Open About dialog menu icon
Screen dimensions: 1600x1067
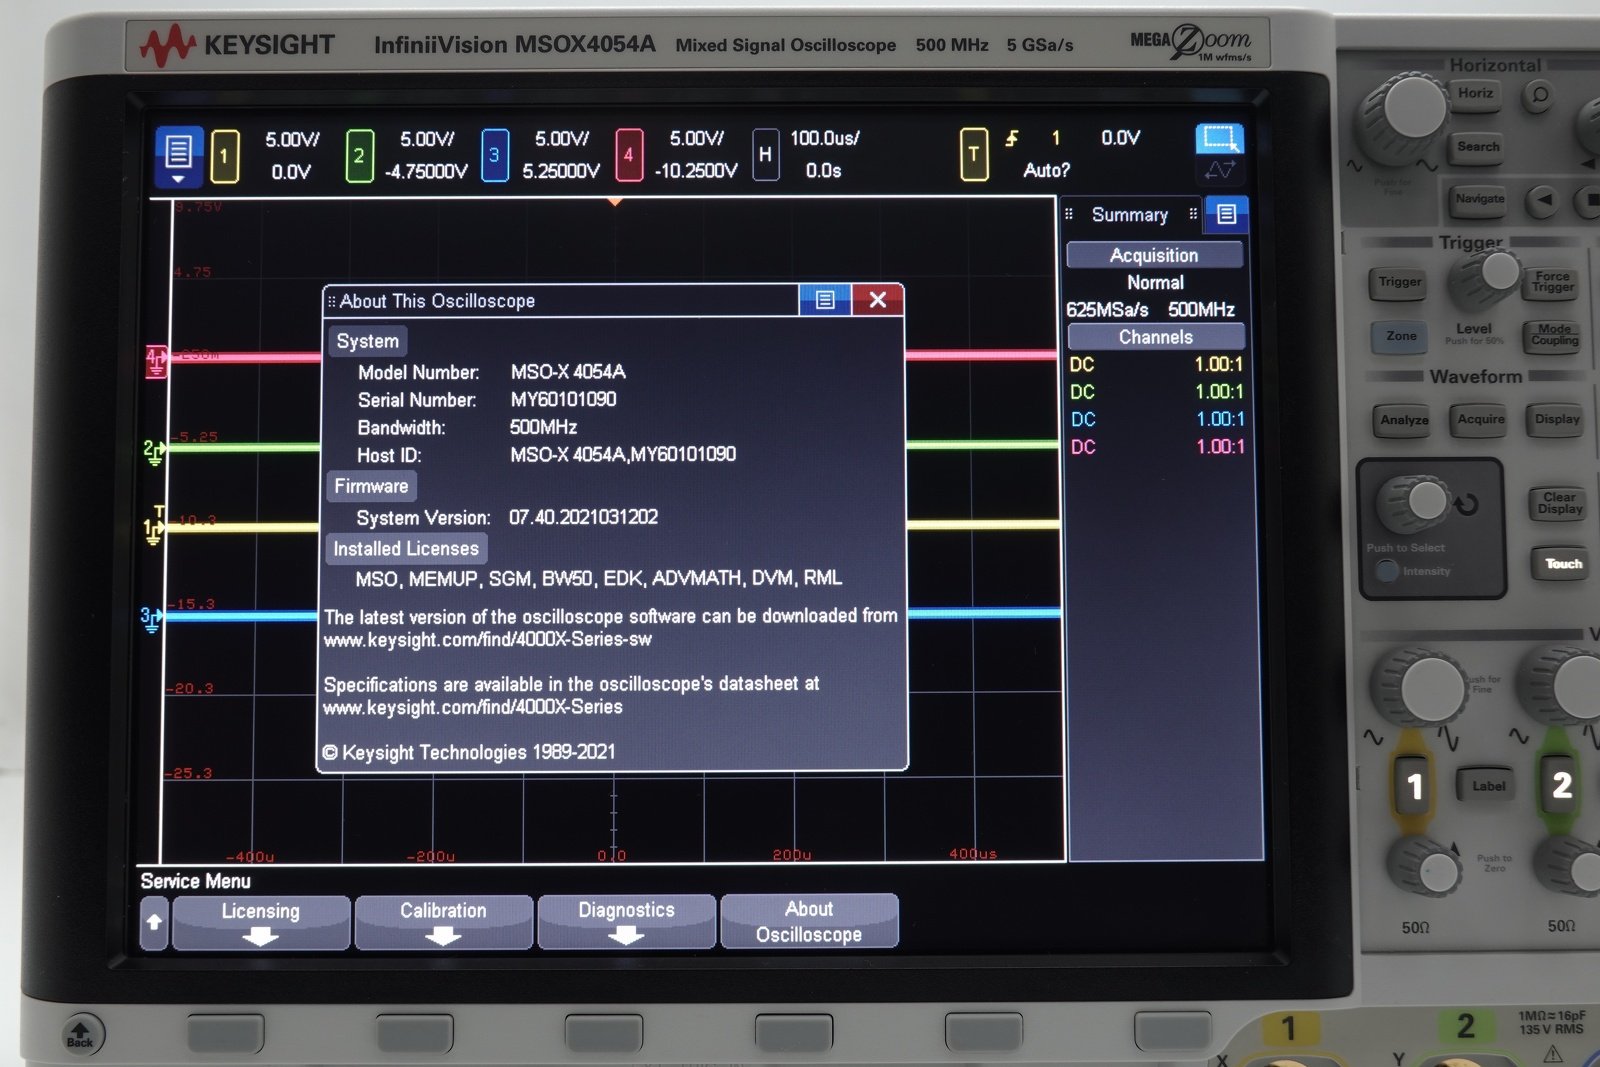825,300
